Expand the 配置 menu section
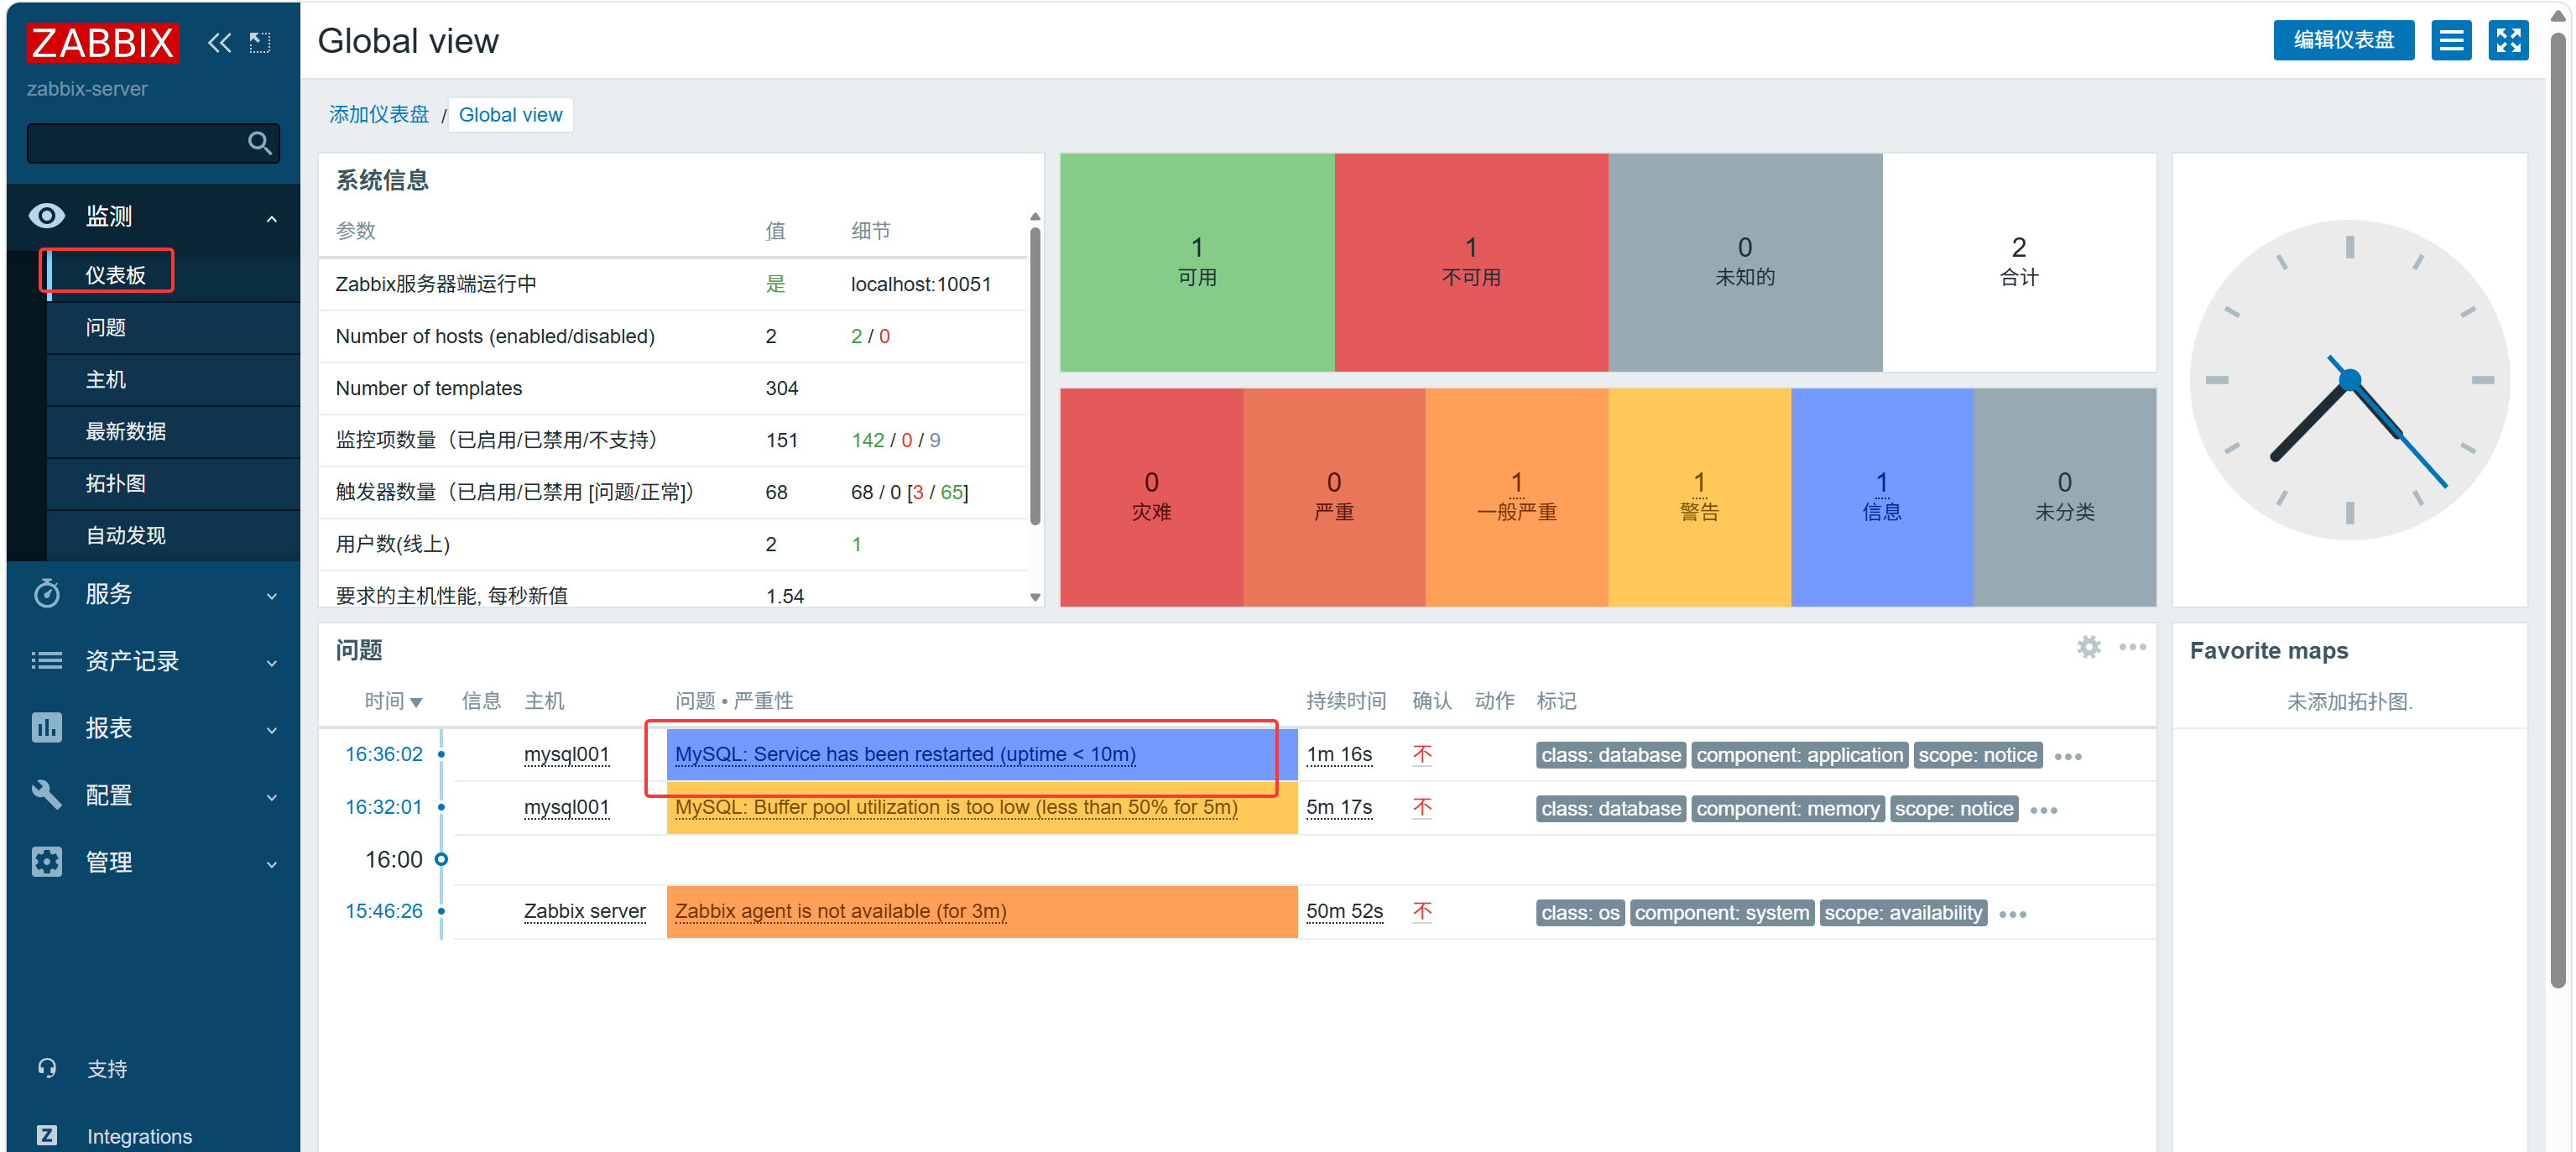 pos(272,798)
